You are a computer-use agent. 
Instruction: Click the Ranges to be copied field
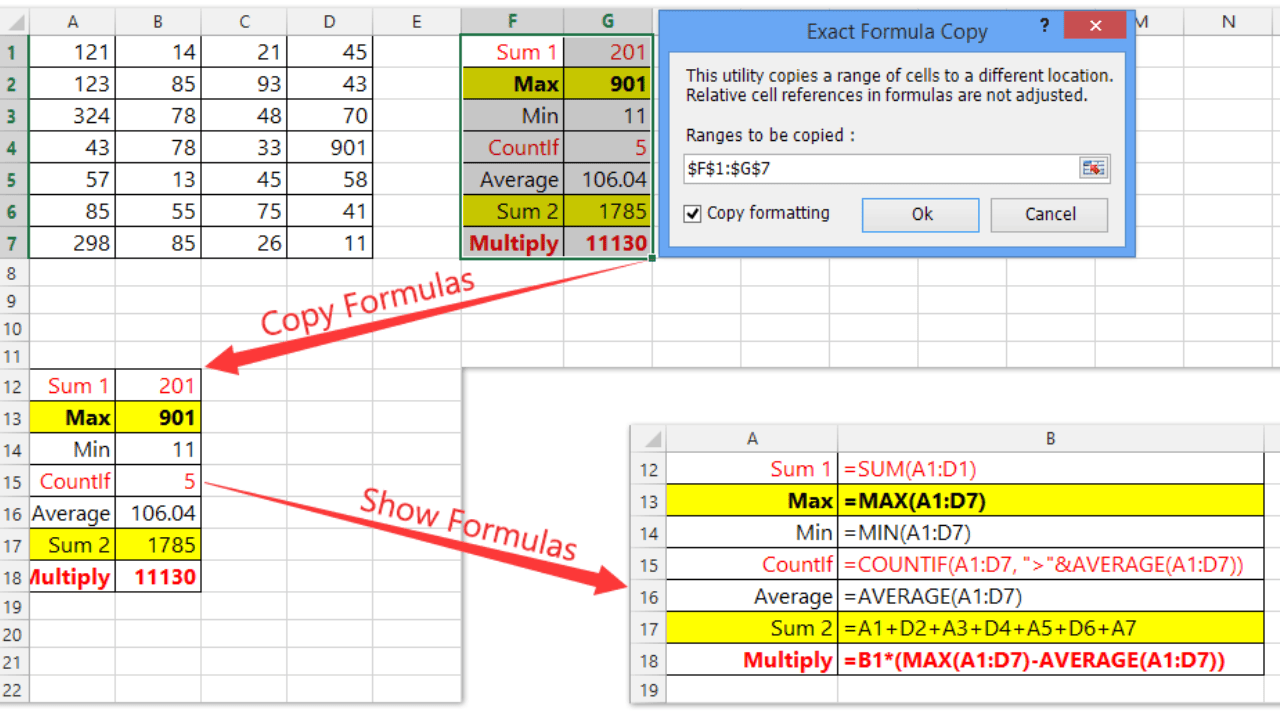click(x=880, y=168)
